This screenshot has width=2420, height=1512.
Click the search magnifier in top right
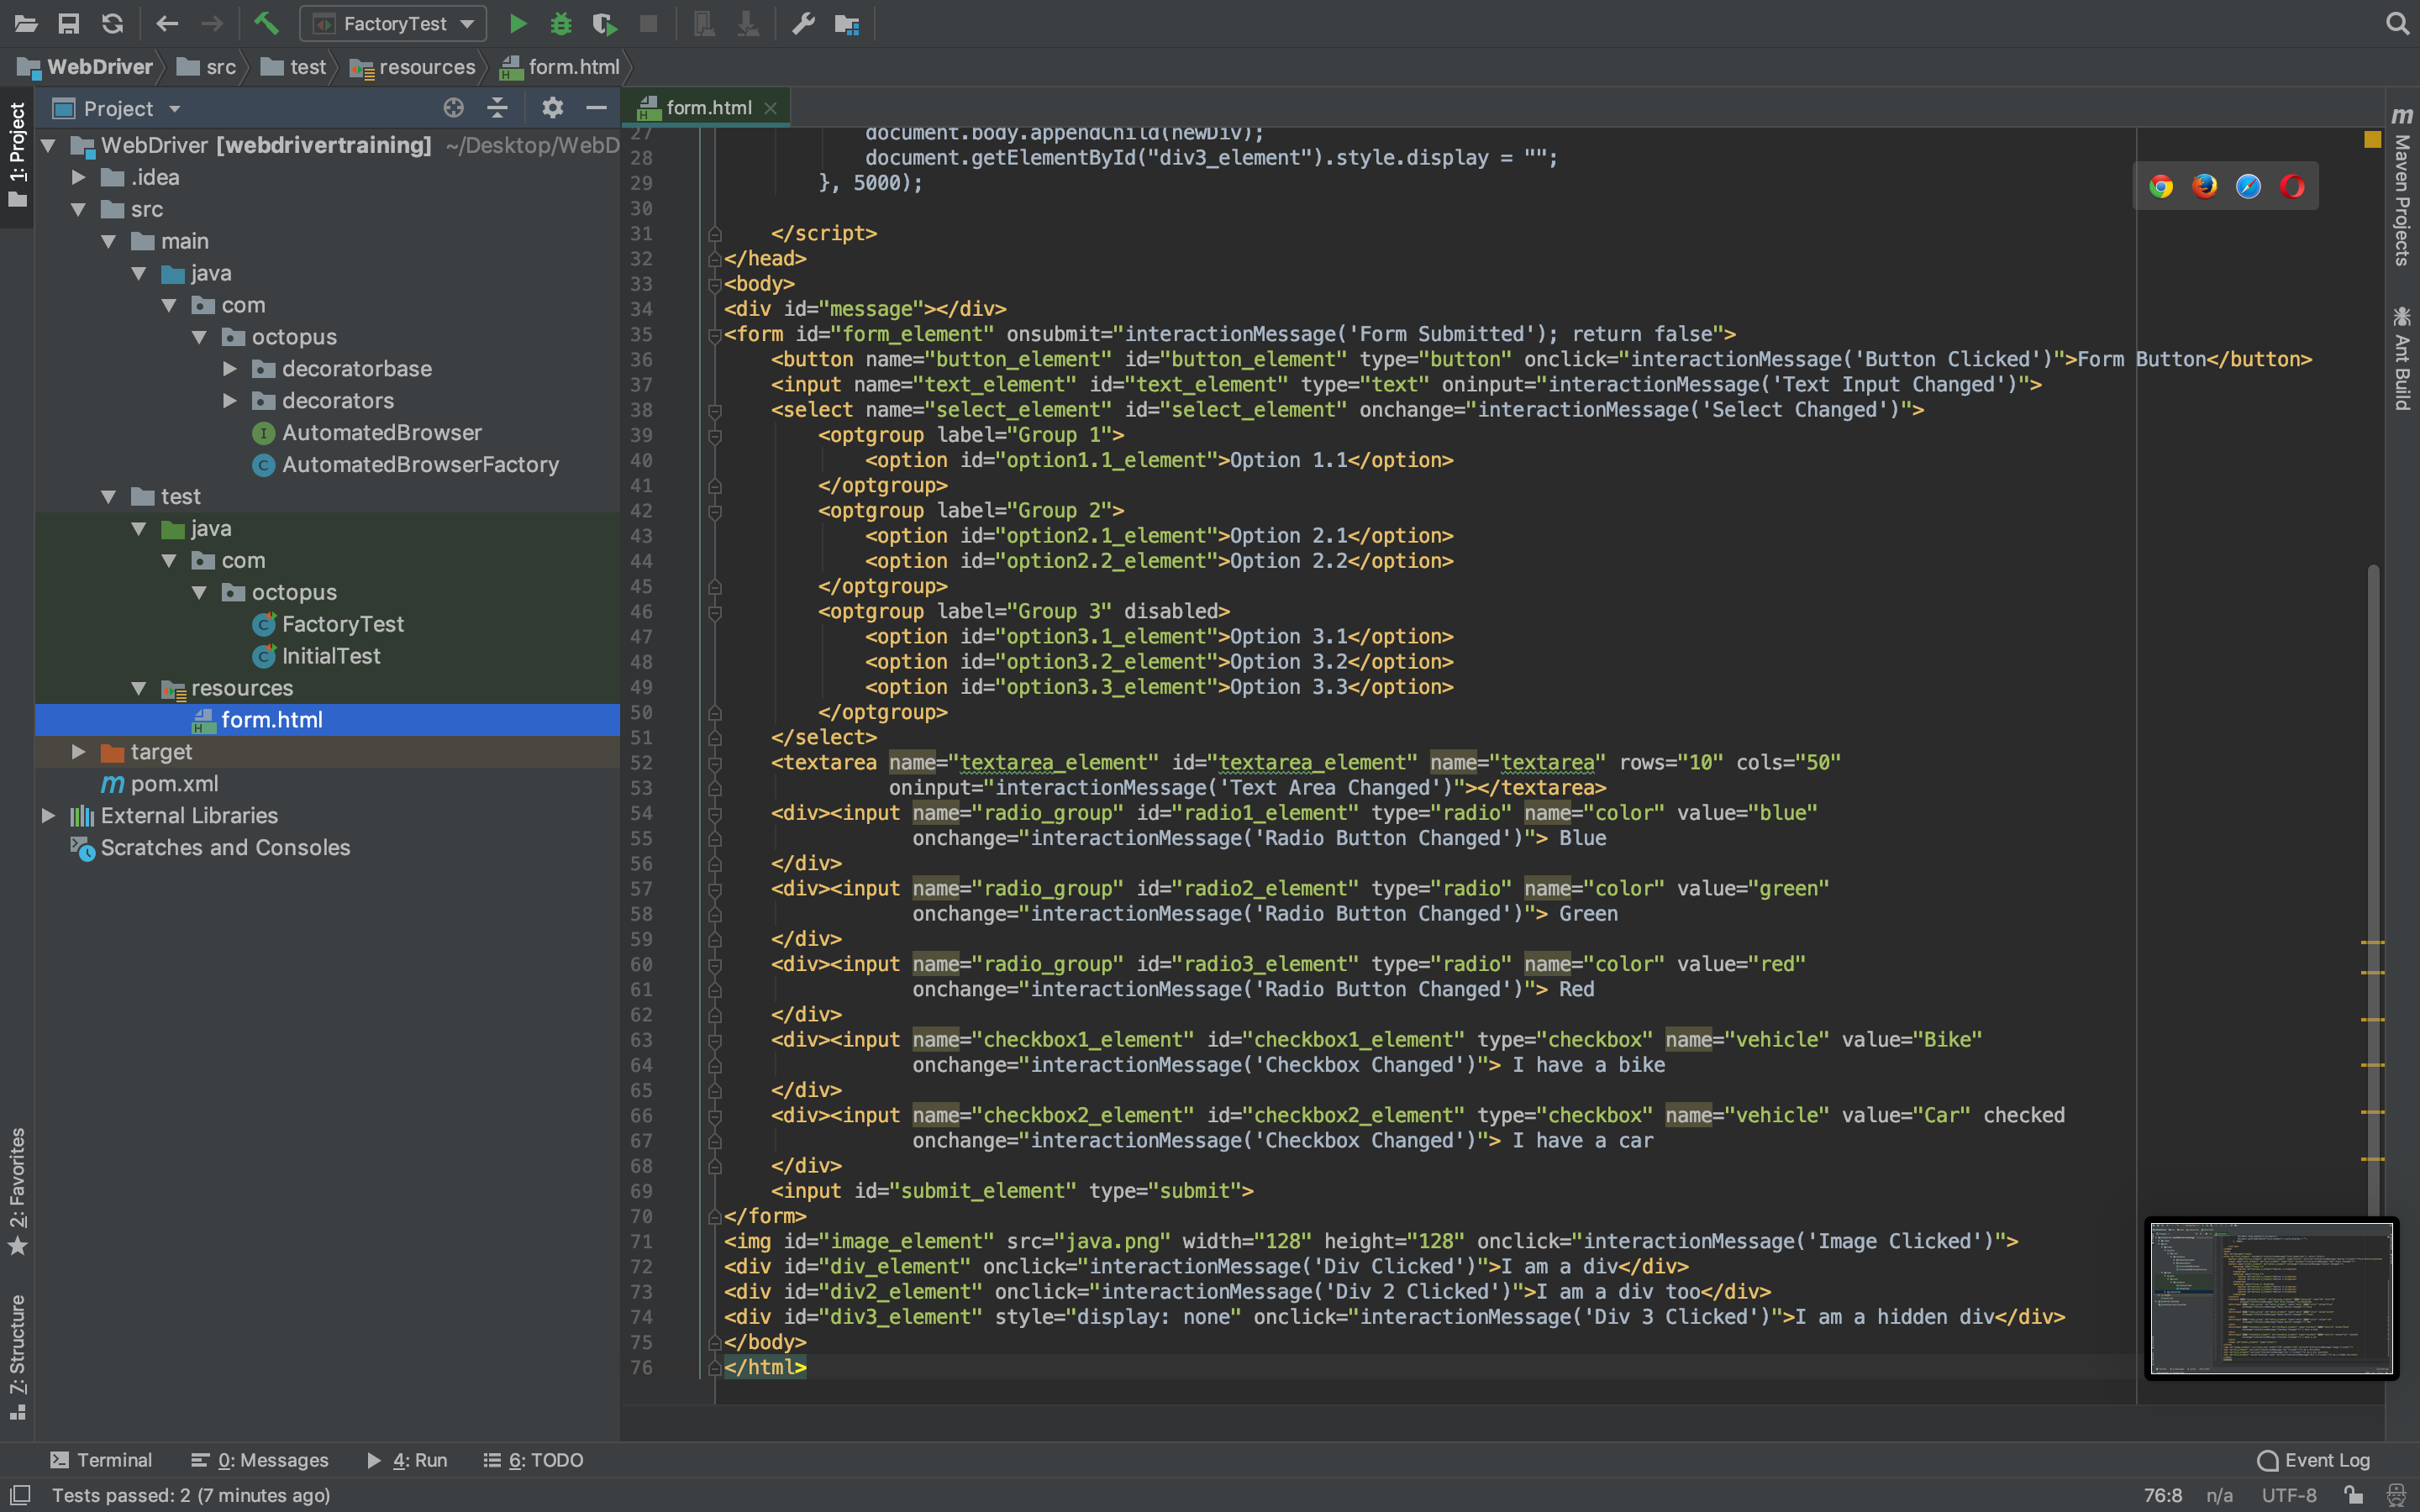[x=2397, y=23]
